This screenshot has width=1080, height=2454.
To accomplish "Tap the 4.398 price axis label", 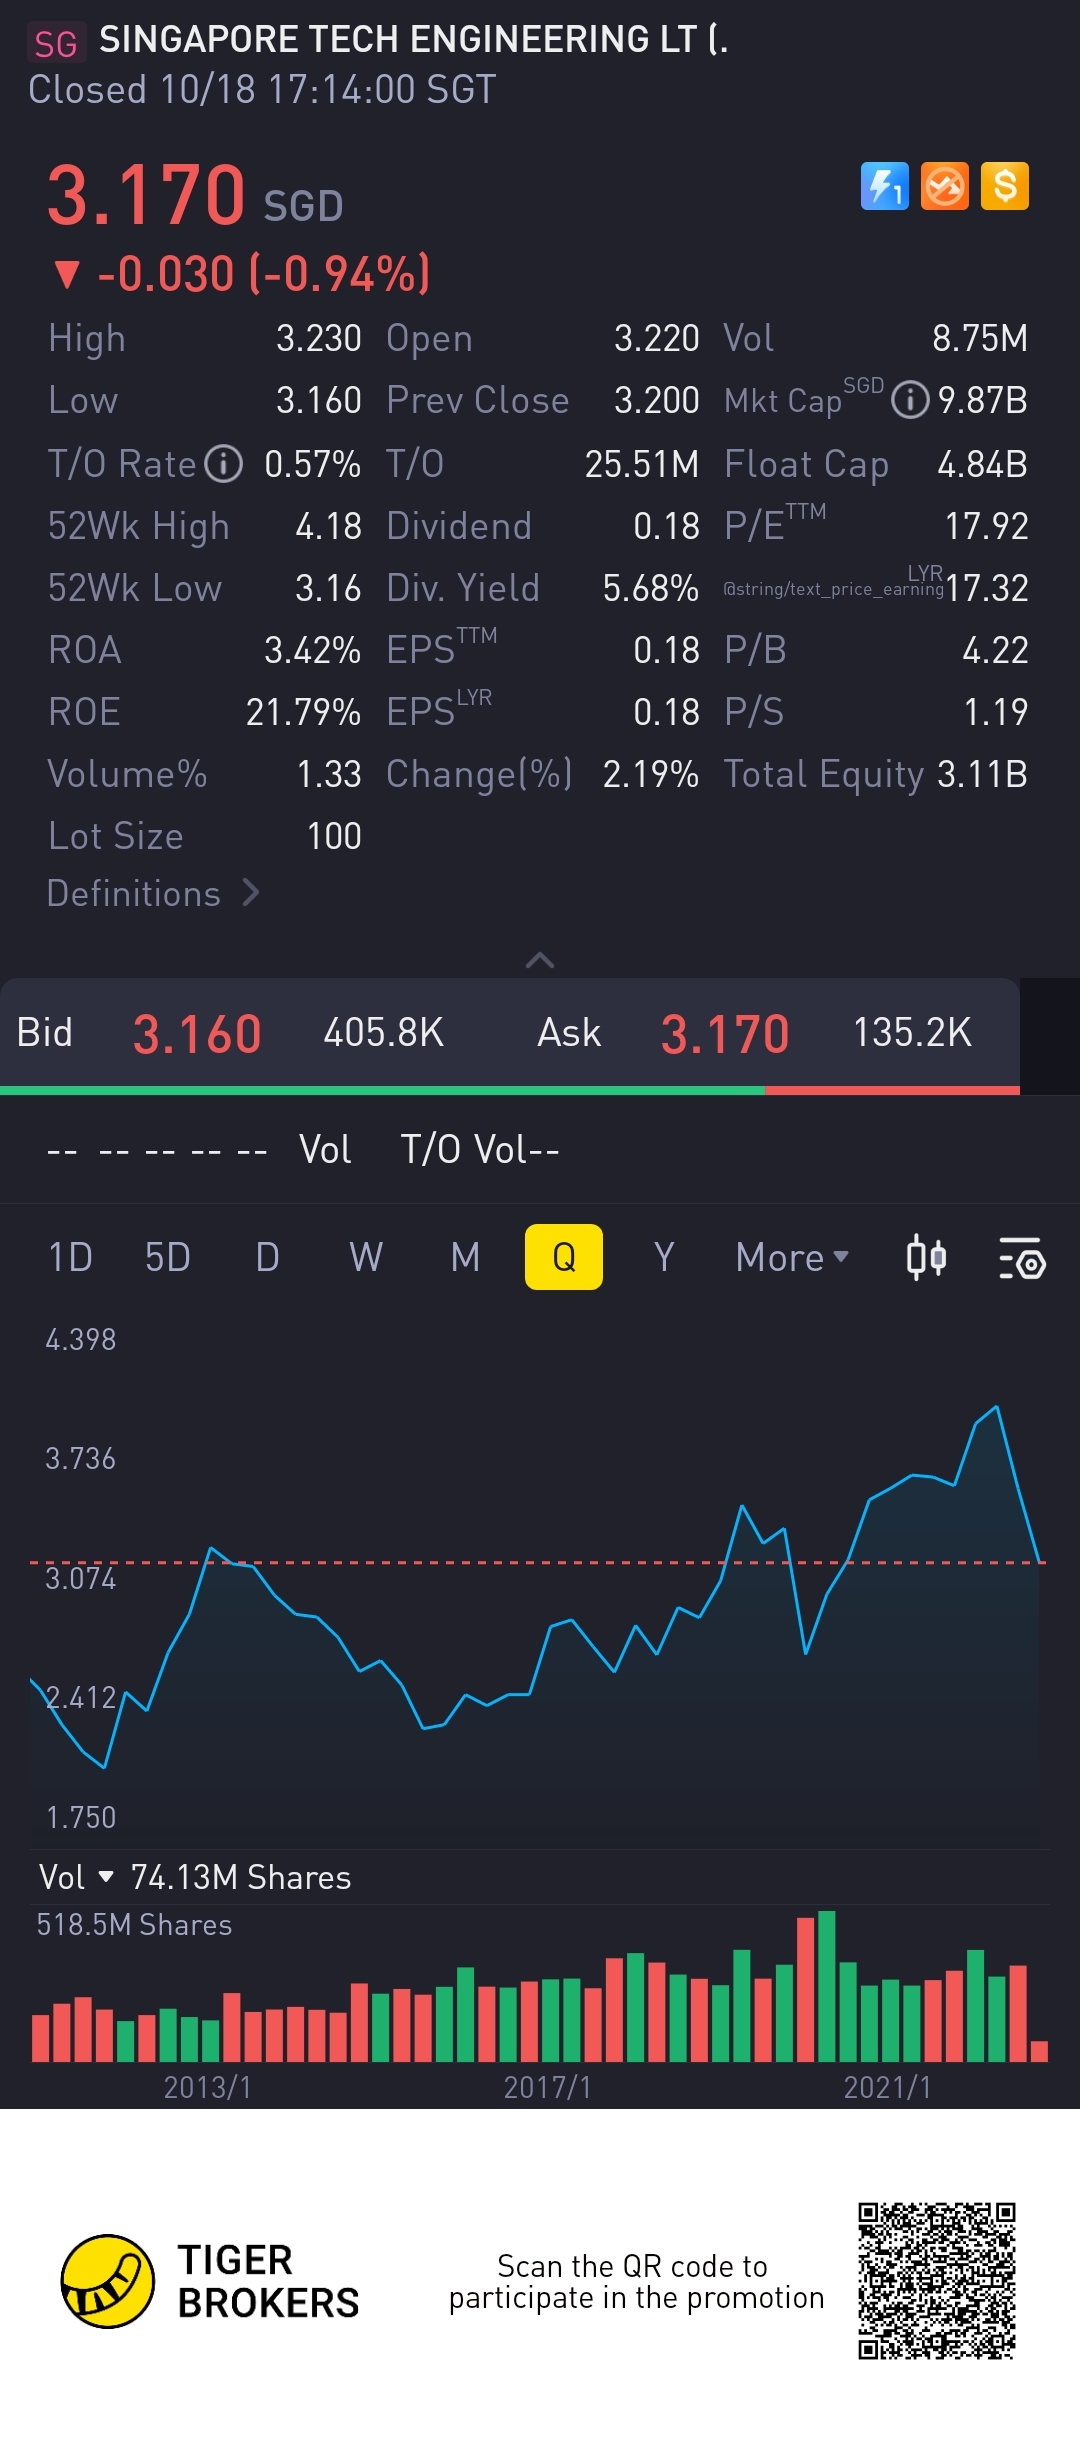I will point(81,1339).
